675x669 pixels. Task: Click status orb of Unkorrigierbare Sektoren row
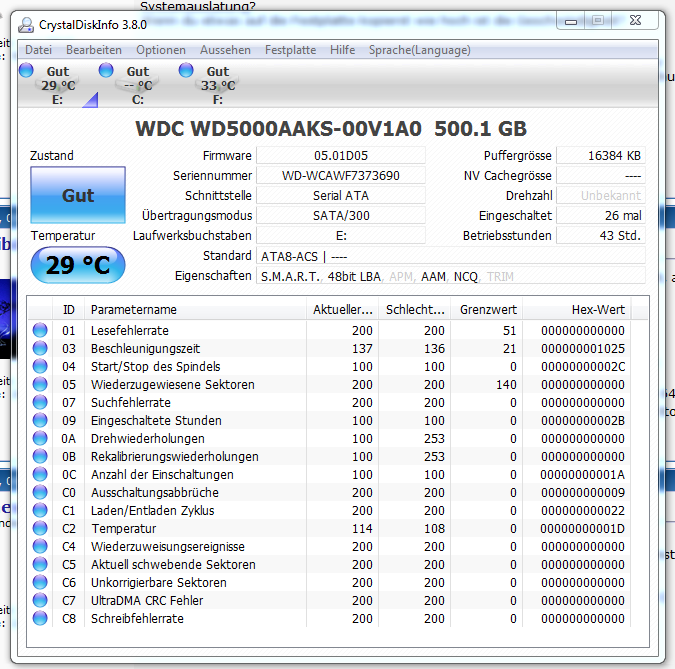40,582
